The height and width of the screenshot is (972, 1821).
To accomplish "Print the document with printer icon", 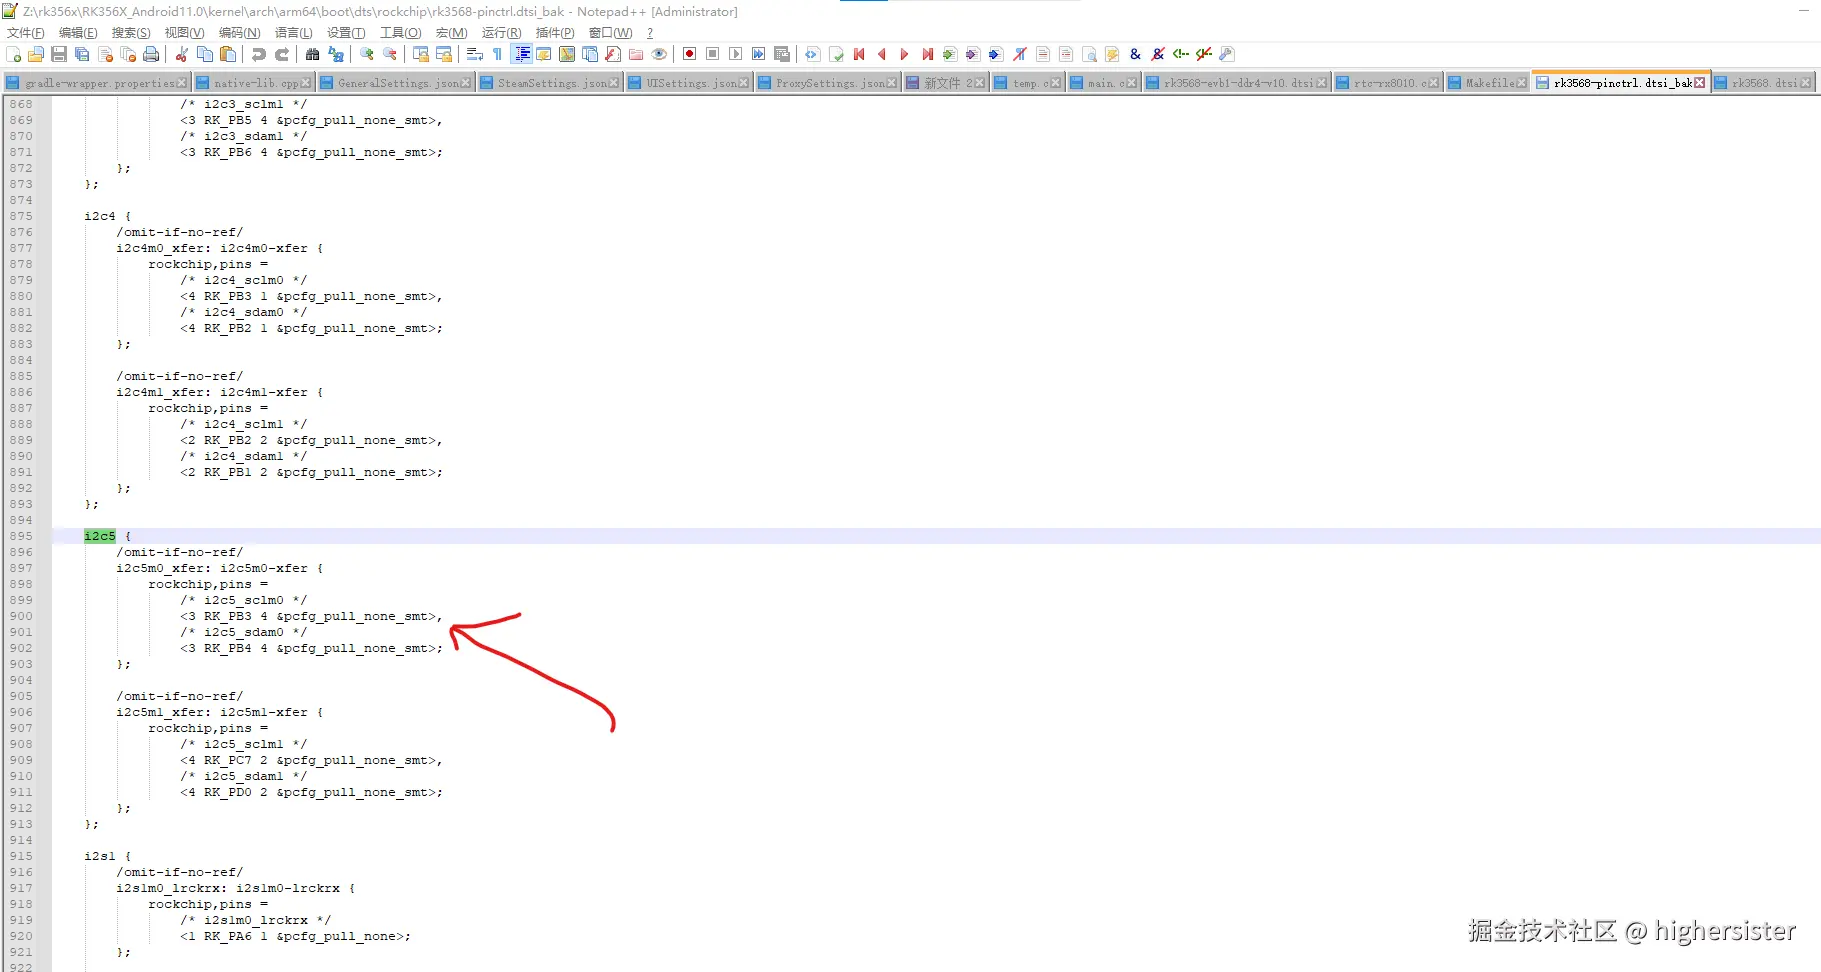I will [151, 54].
